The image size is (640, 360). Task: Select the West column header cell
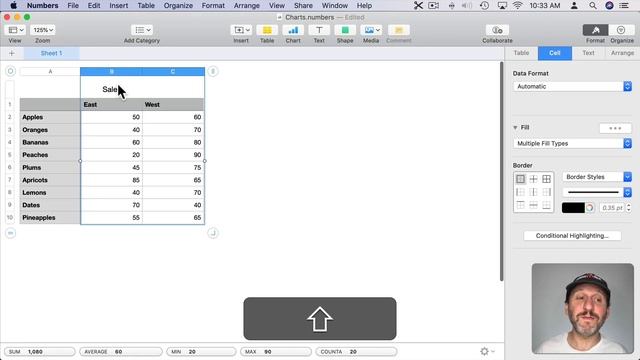pyautogui.click(x=173, y=104)
